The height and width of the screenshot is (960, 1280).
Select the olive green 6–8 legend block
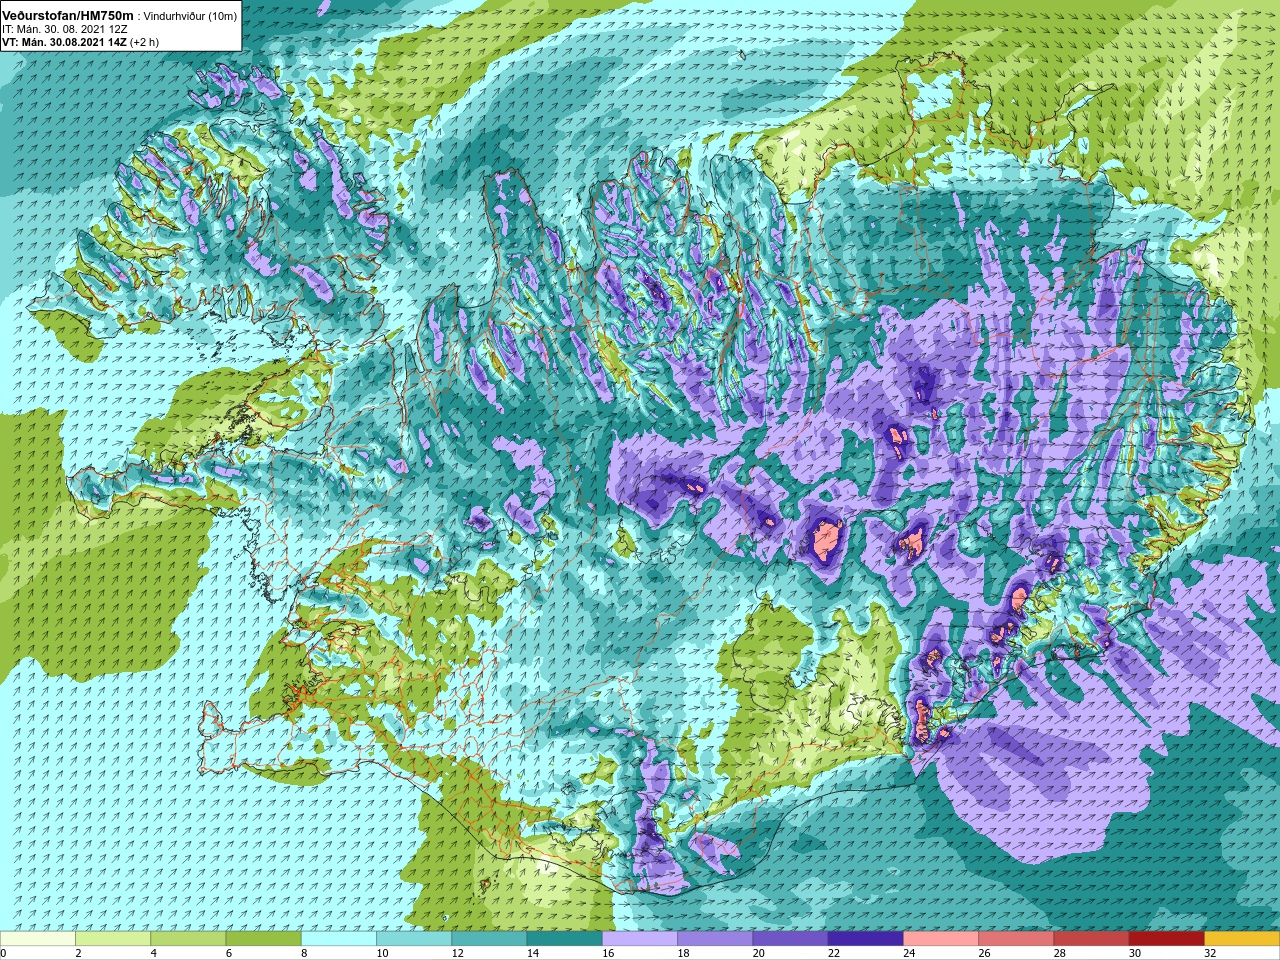tap(264, 939)
